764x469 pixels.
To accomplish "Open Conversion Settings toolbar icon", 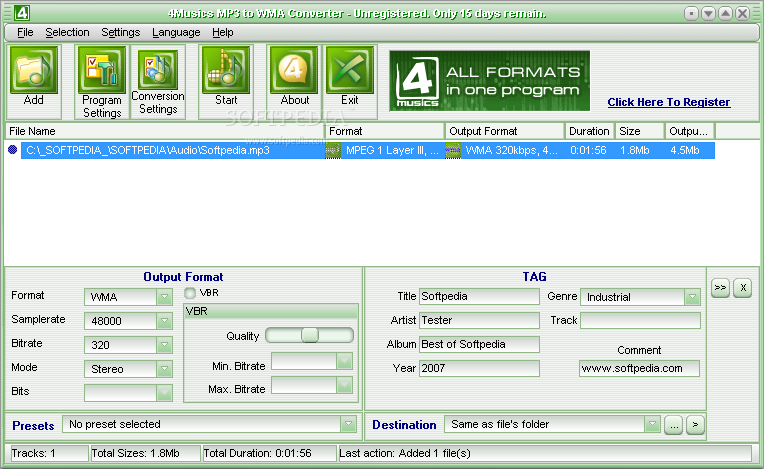I will (158, 70).
